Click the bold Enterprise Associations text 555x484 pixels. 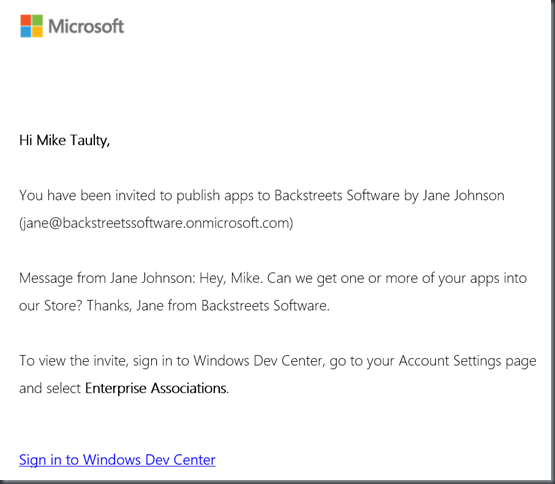[x=156, y=388]
